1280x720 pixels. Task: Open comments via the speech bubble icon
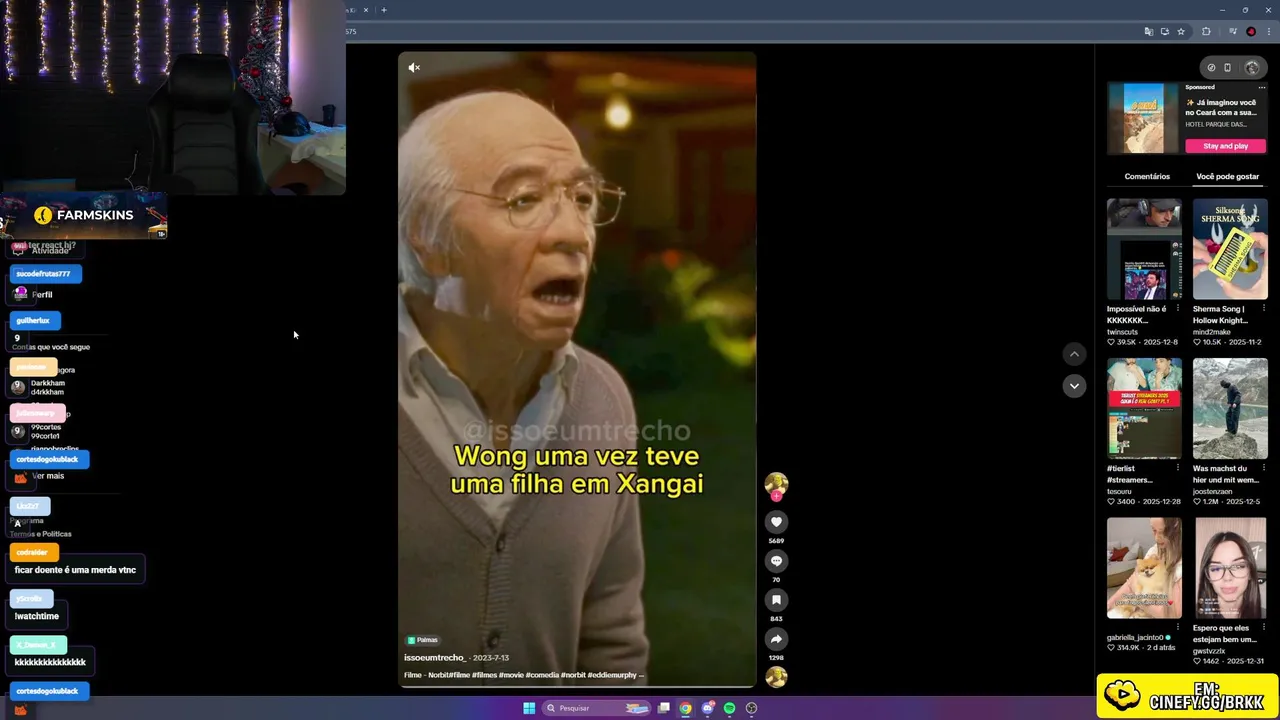point(776,561)
